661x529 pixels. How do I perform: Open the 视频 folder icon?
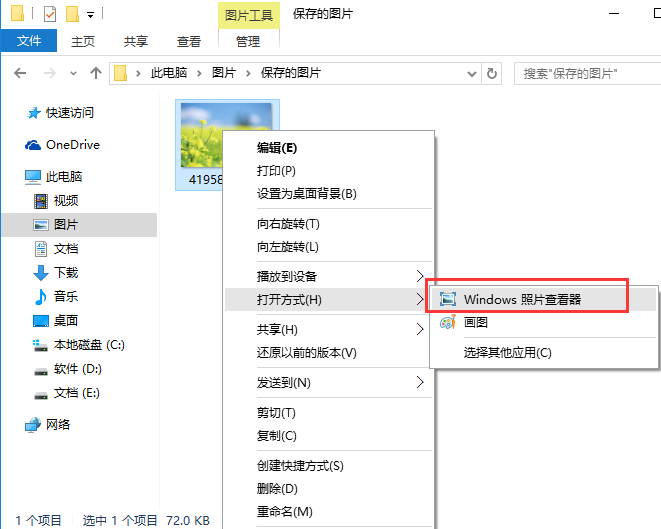click(x=41, y=201)
